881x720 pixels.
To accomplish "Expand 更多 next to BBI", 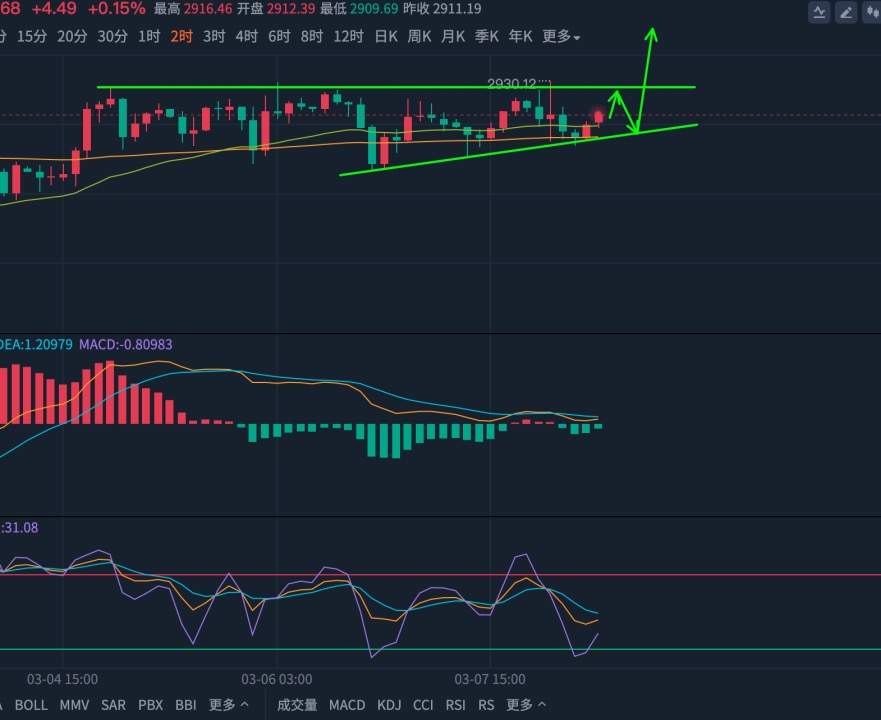I will pyautogui.click(x=228, y=705).
